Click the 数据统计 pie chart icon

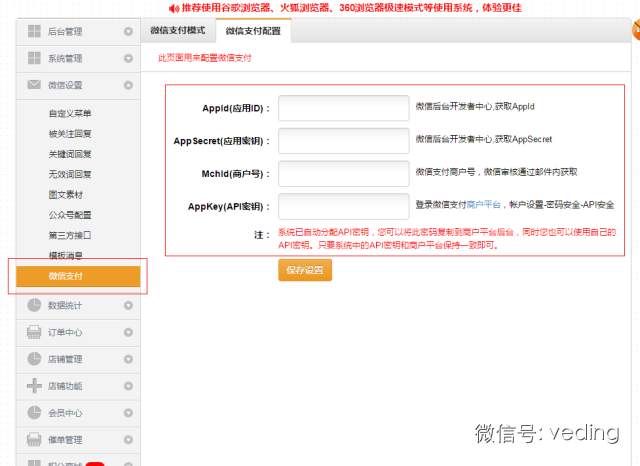34,305
